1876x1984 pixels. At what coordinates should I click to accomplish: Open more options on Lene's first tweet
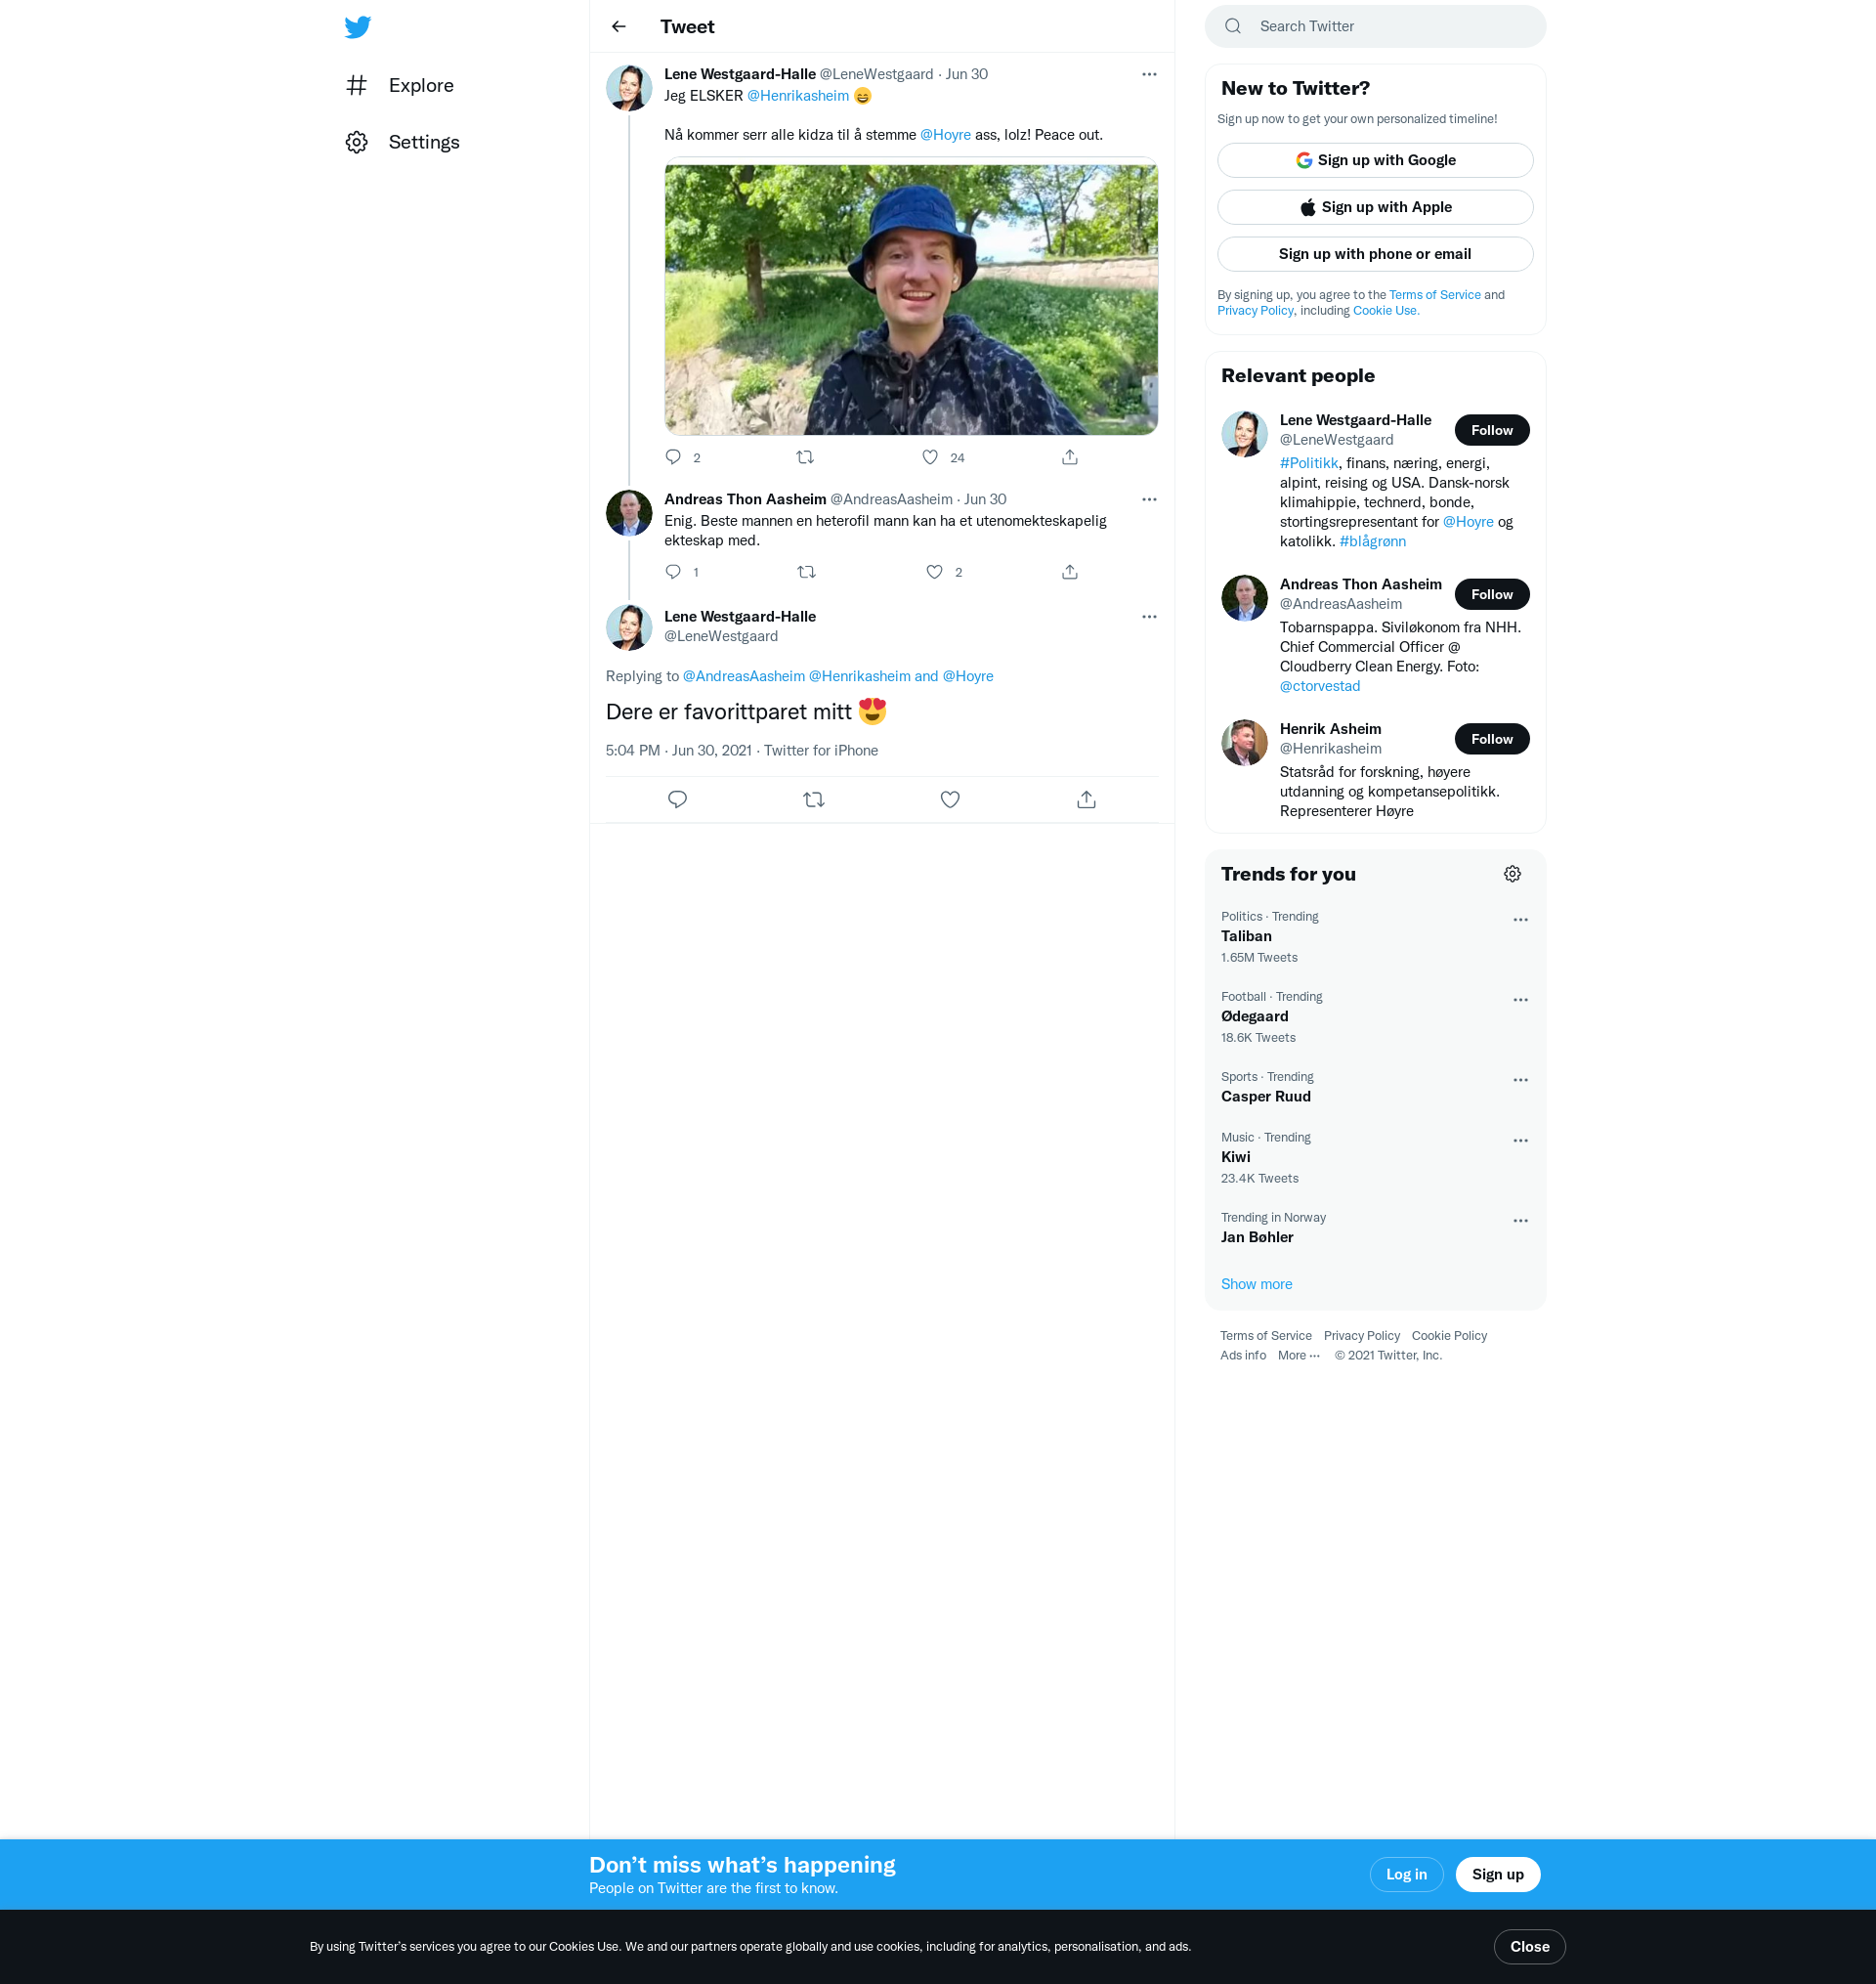pyautogui.click(x=1149, y=74)
